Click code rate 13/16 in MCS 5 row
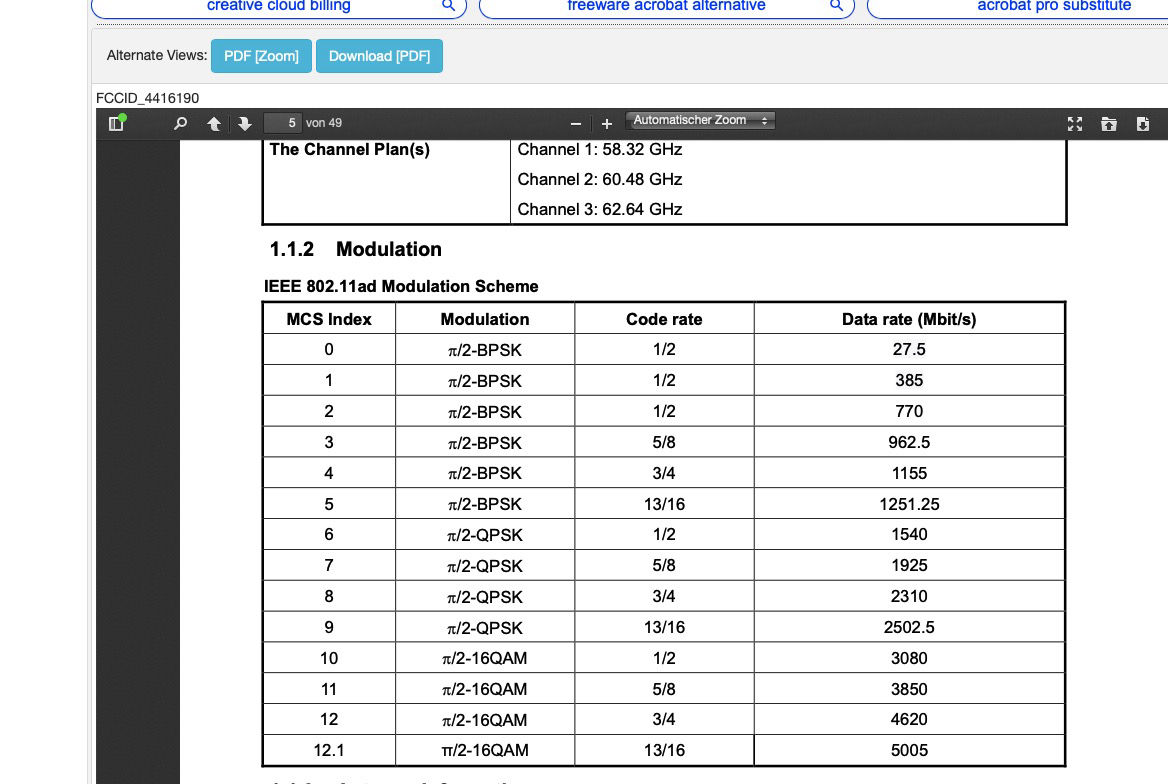Image resolution: width=1168 pixels, height=784 pixels. click(x=664, y=504)
